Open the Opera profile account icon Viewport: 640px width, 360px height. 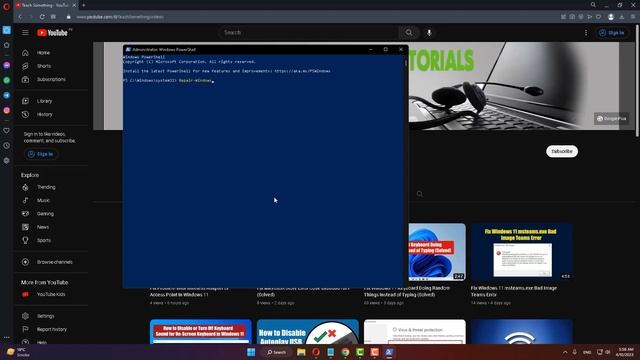611,17
